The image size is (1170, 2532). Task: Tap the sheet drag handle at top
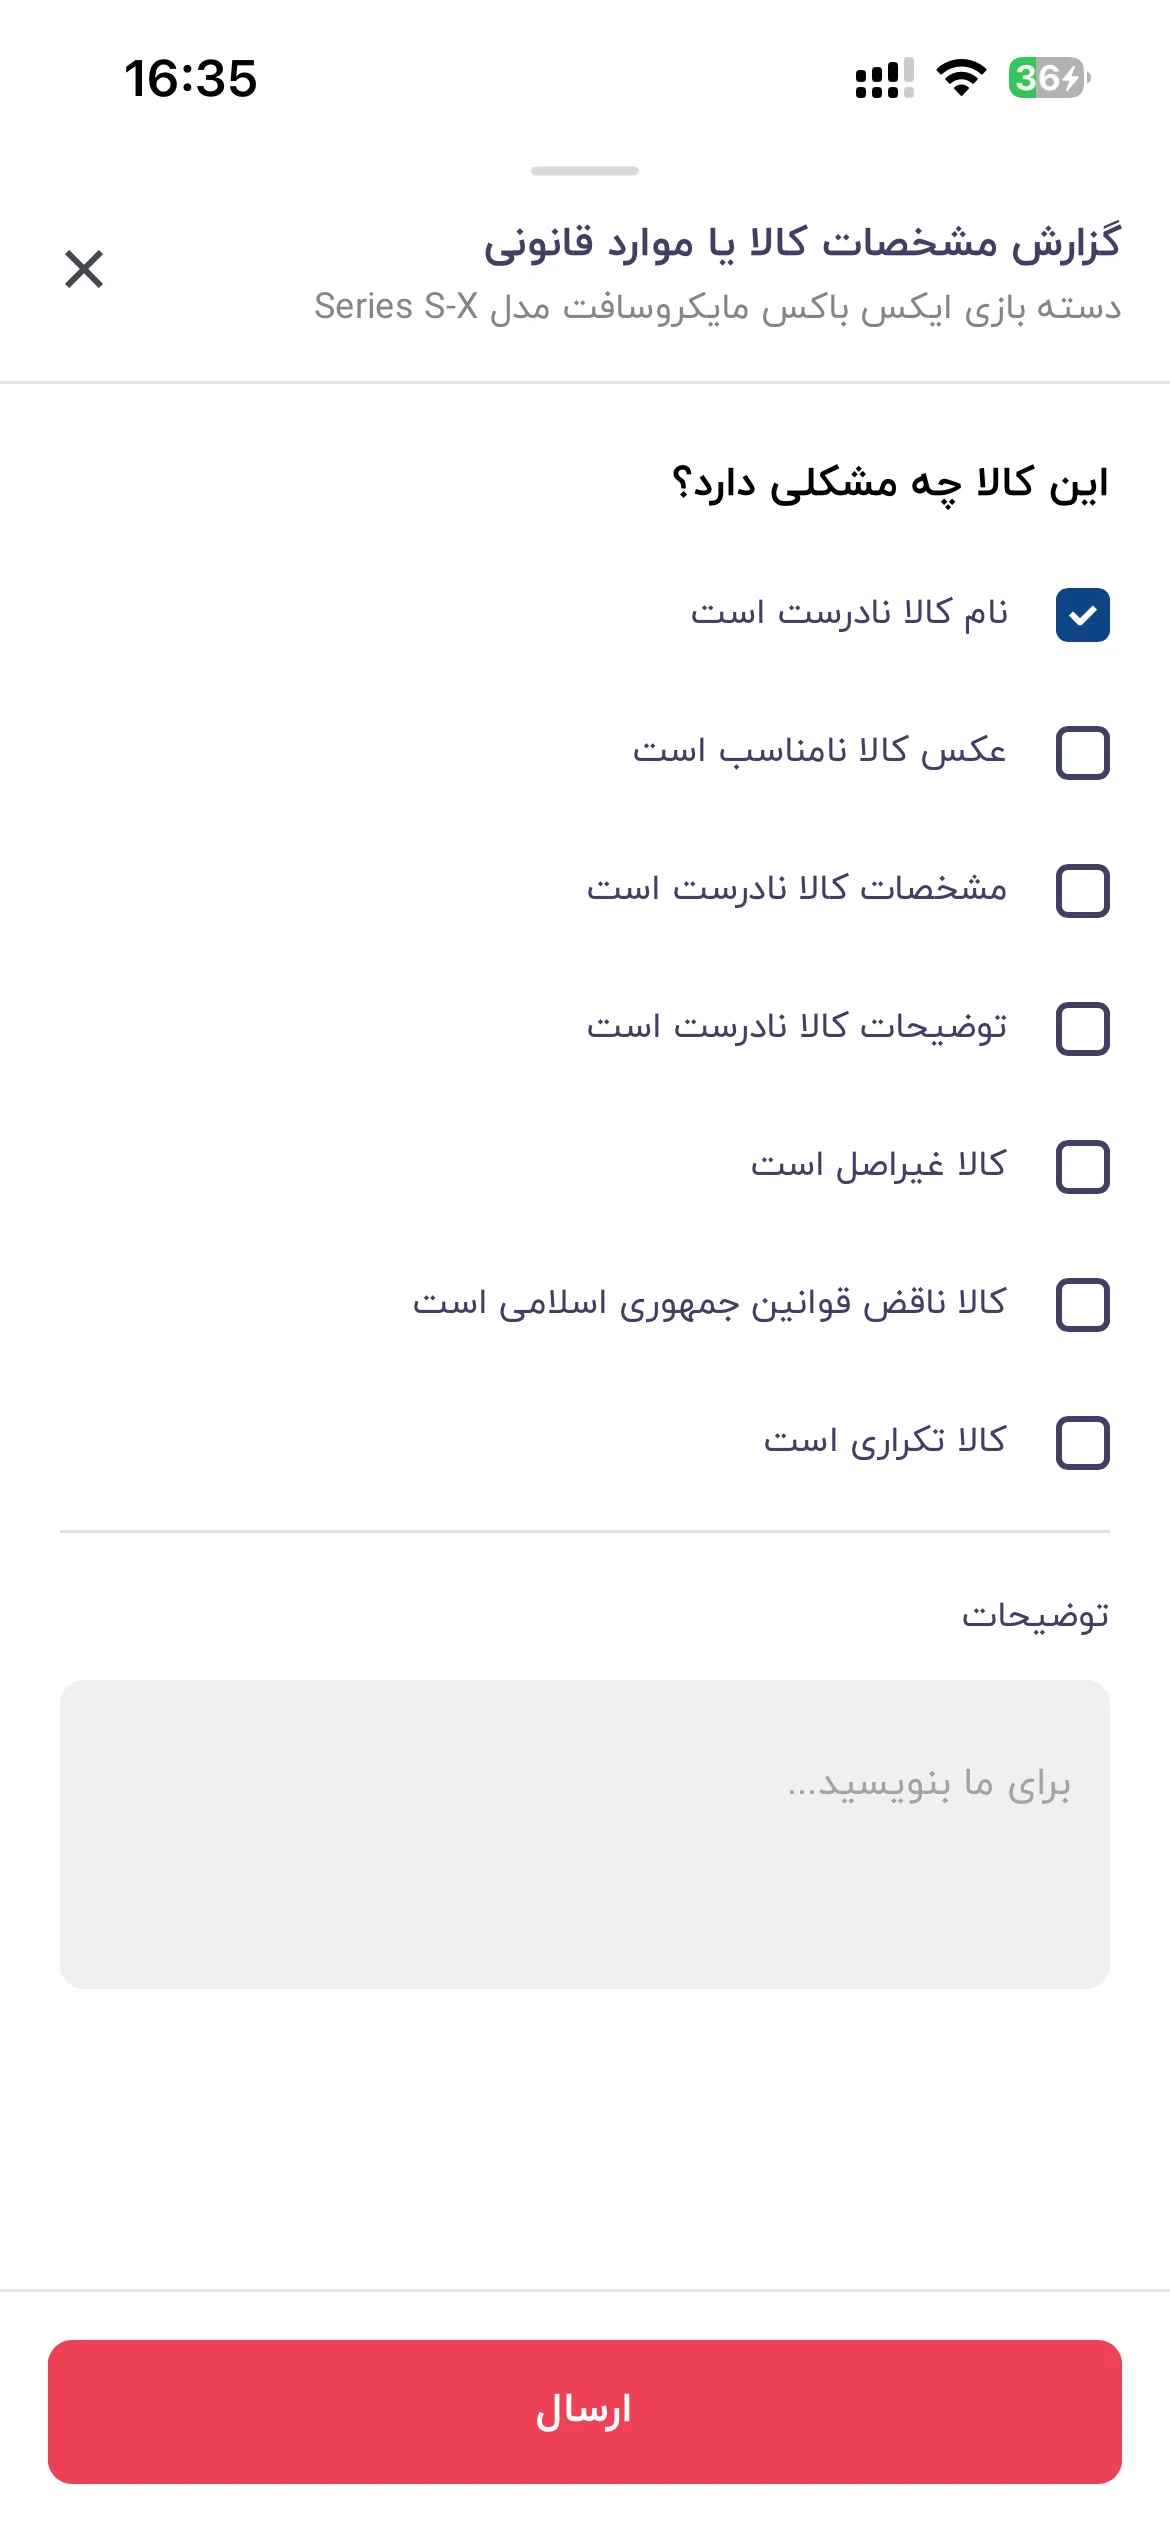585,171
